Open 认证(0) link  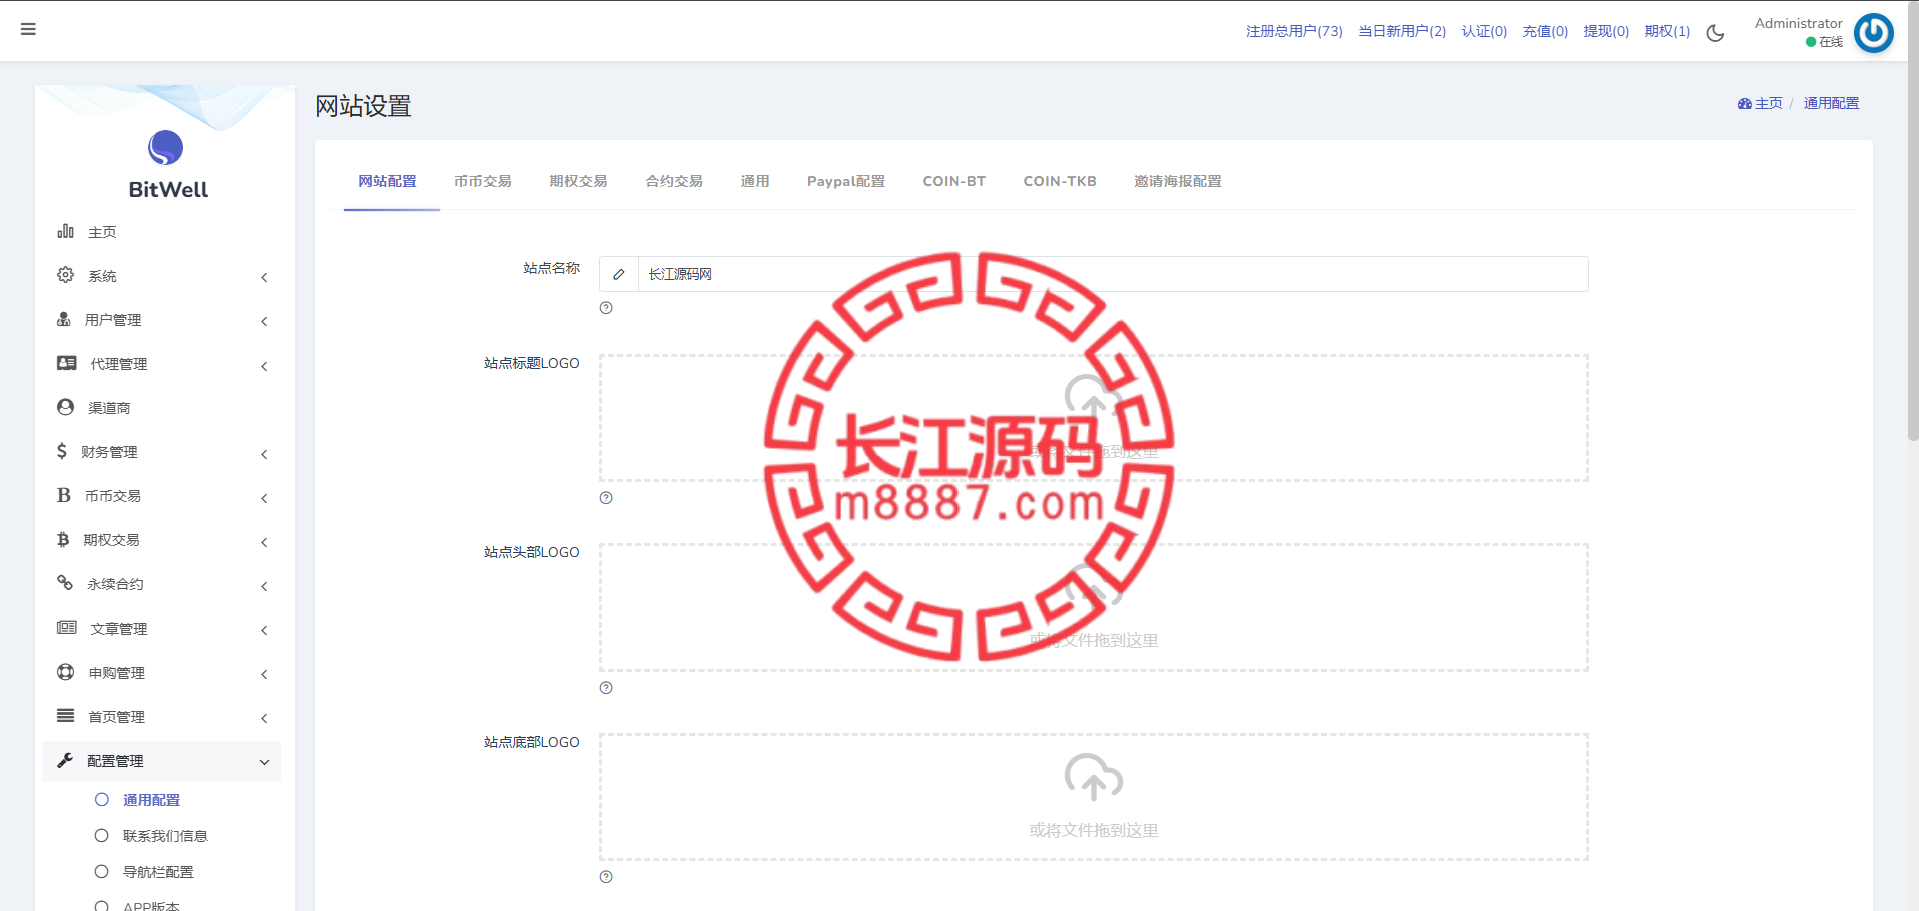pyautogui.click(x=1484, y=32)
